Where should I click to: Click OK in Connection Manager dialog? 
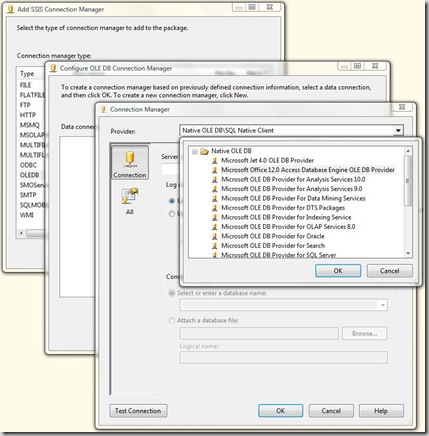click(x=280, y=411)
